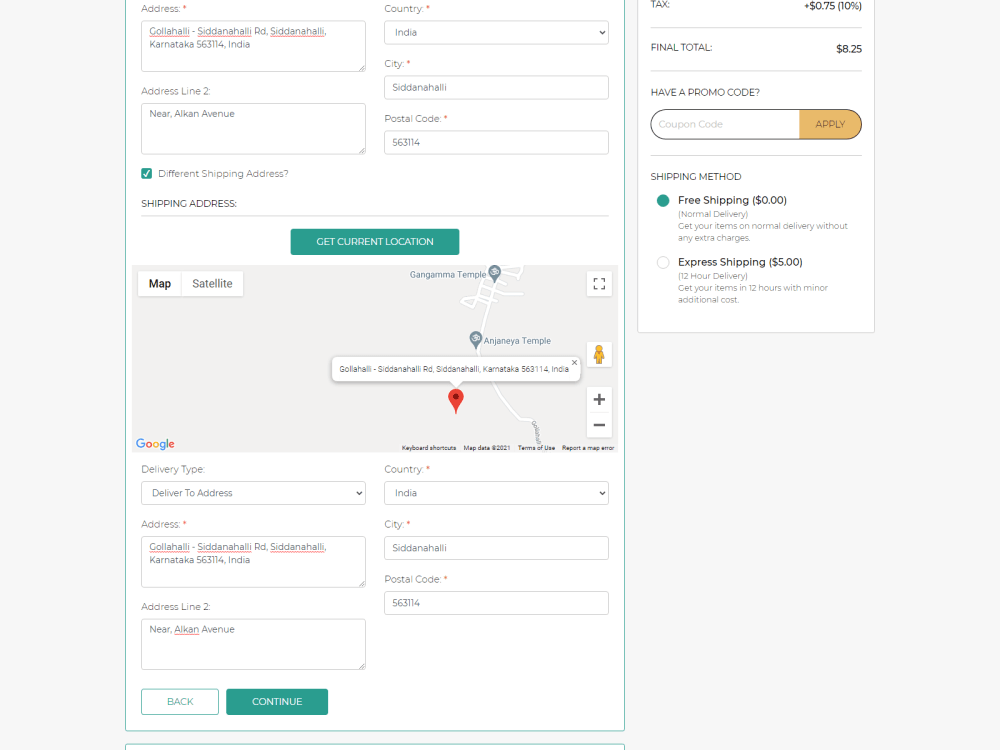Switch the map to Satellite view
This screenshot has width=1000, height=750.
[x=212, y=283]
